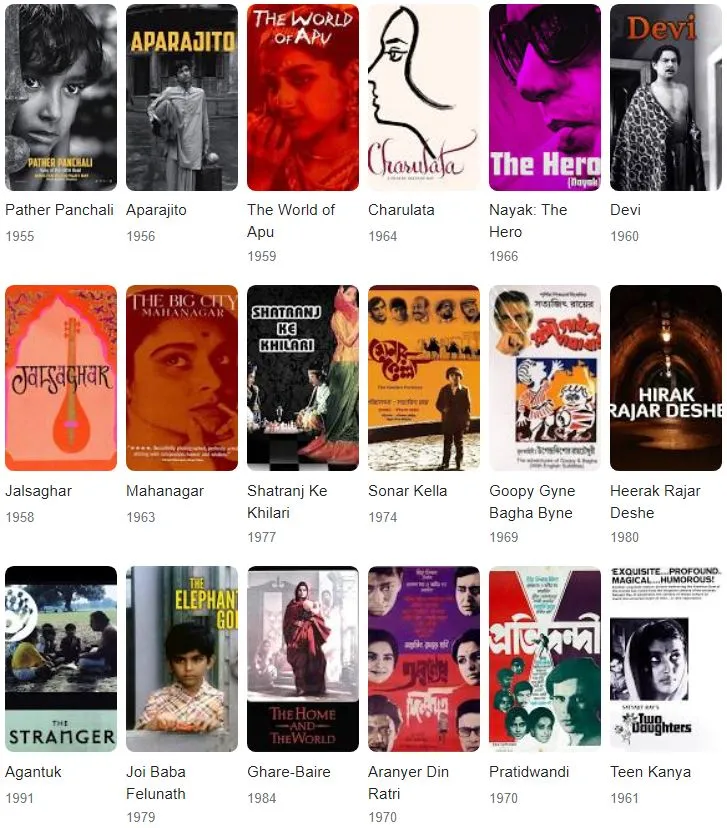Select the Sonar Kella poster
Screen dimensions: 727x828
click(x=423, y=378)
